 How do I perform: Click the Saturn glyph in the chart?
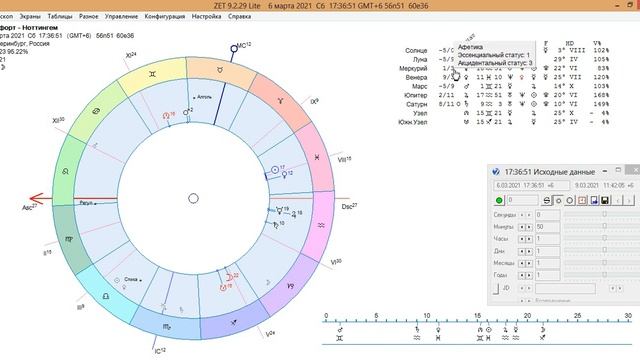click(x=276, y=224)
